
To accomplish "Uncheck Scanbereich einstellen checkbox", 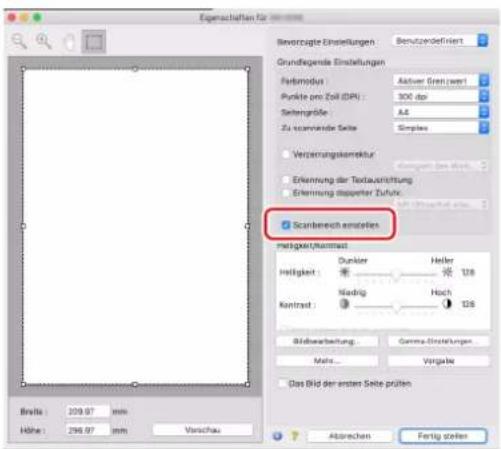I will coord(286,225).
